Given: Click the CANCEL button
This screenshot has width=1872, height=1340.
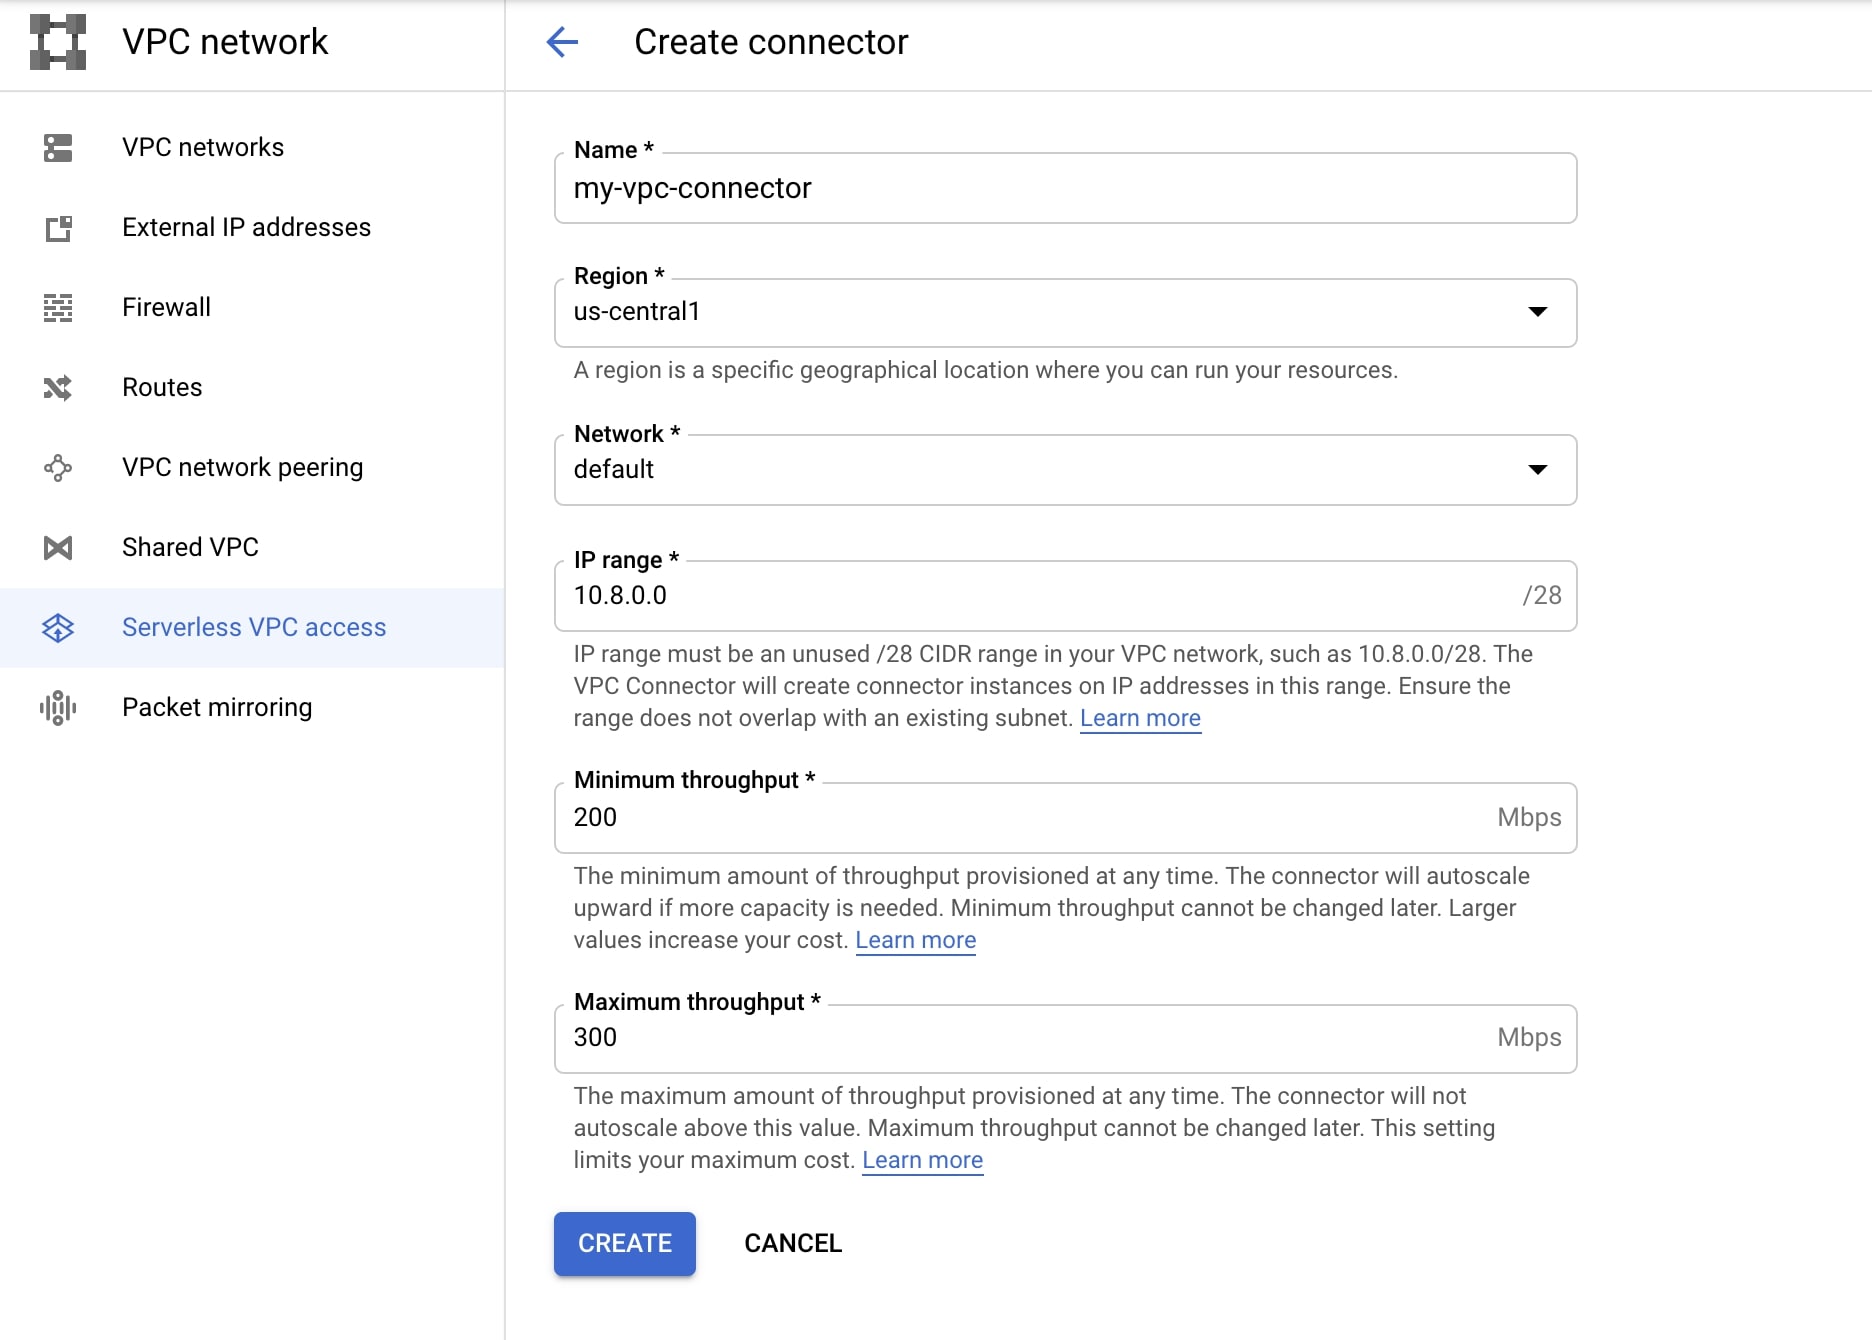Looking at the screenshot, I should (x=793, y=1244).
